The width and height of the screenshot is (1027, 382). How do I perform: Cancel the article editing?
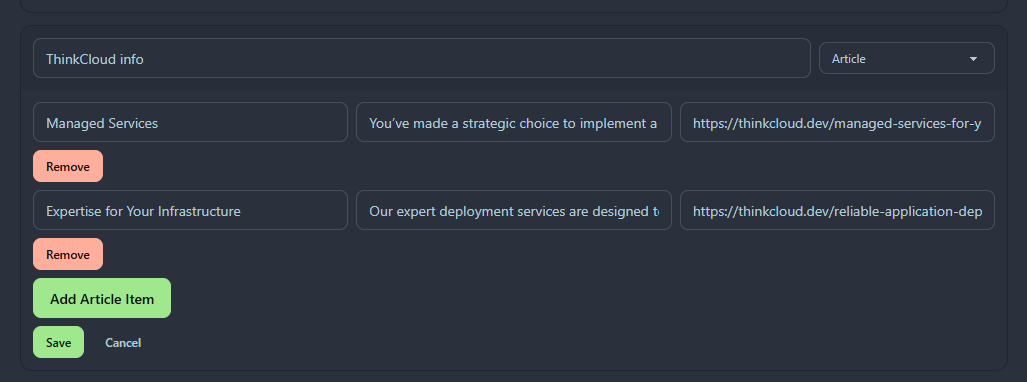(x=123, y=343)
